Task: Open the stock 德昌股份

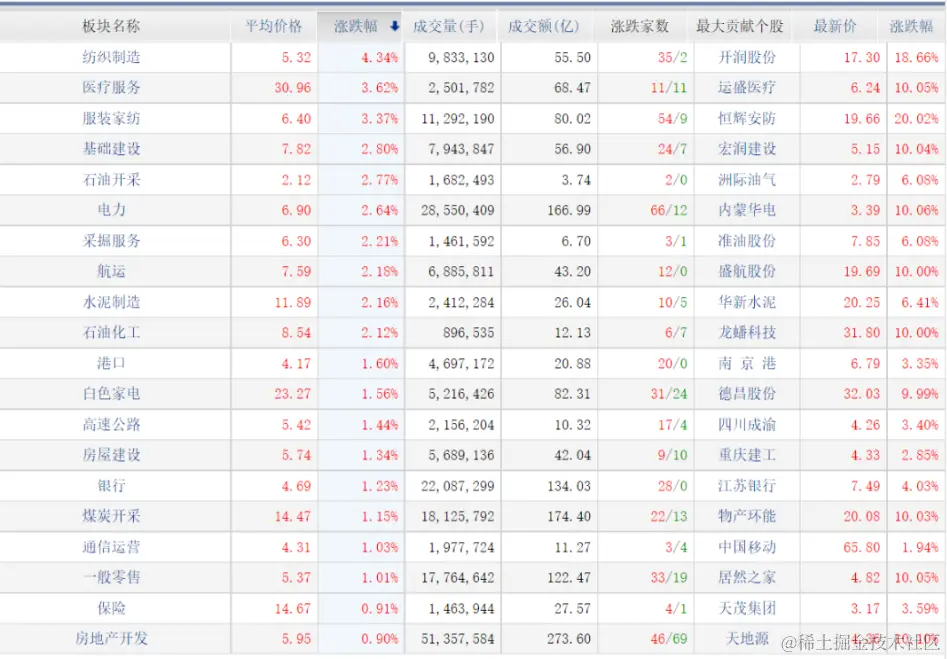Action: 746,394
